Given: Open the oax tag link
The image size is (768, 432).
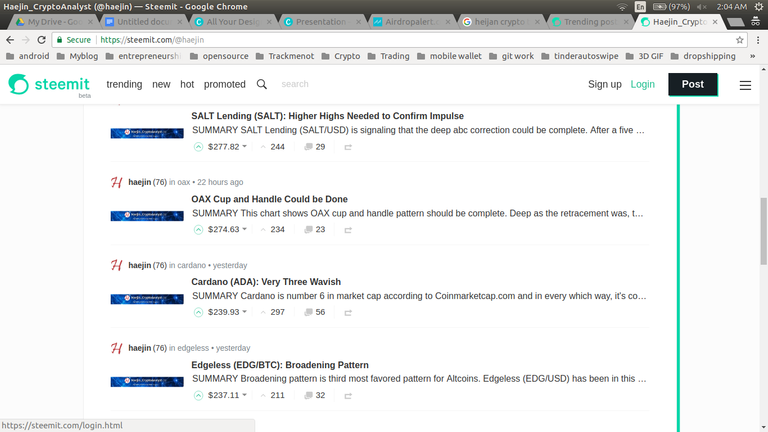Looking at the screenshot, I should 184,182.
